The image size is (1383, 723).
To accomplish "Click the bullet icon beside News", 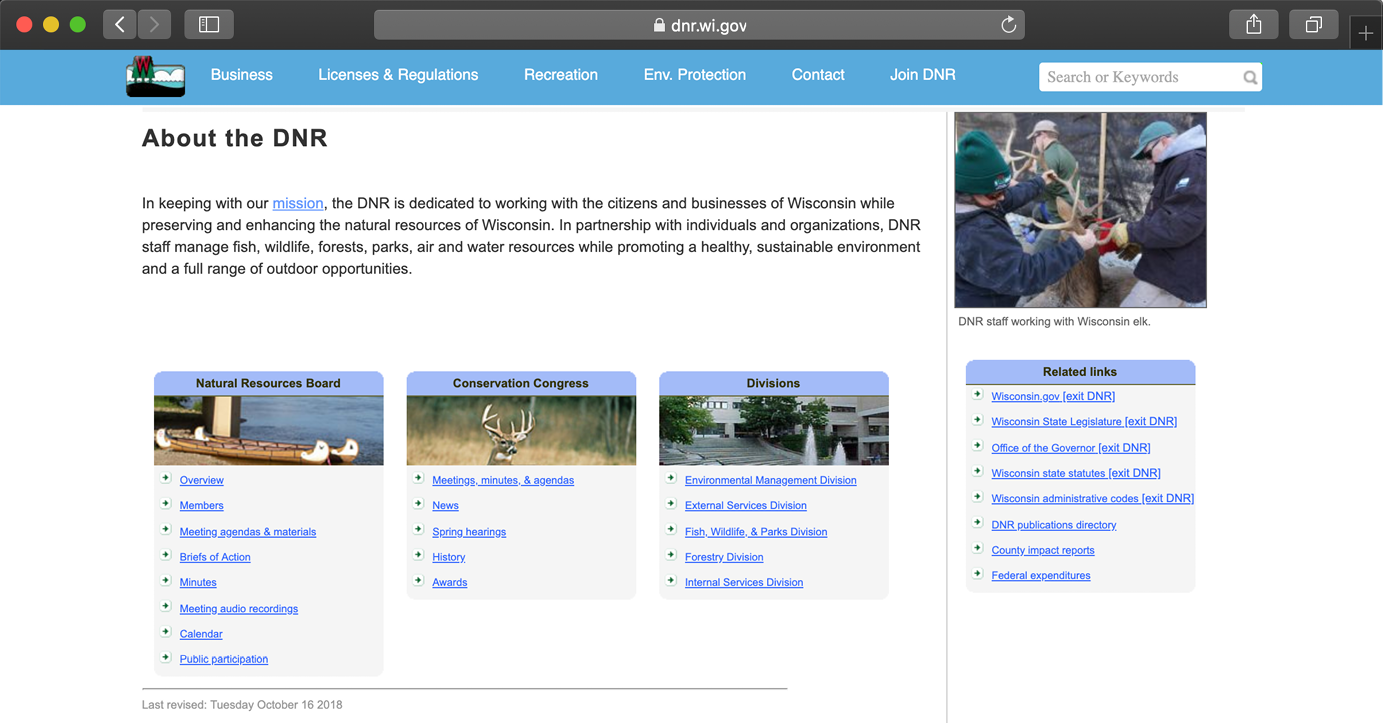I will pyautogui.click(x=419, y=504).
